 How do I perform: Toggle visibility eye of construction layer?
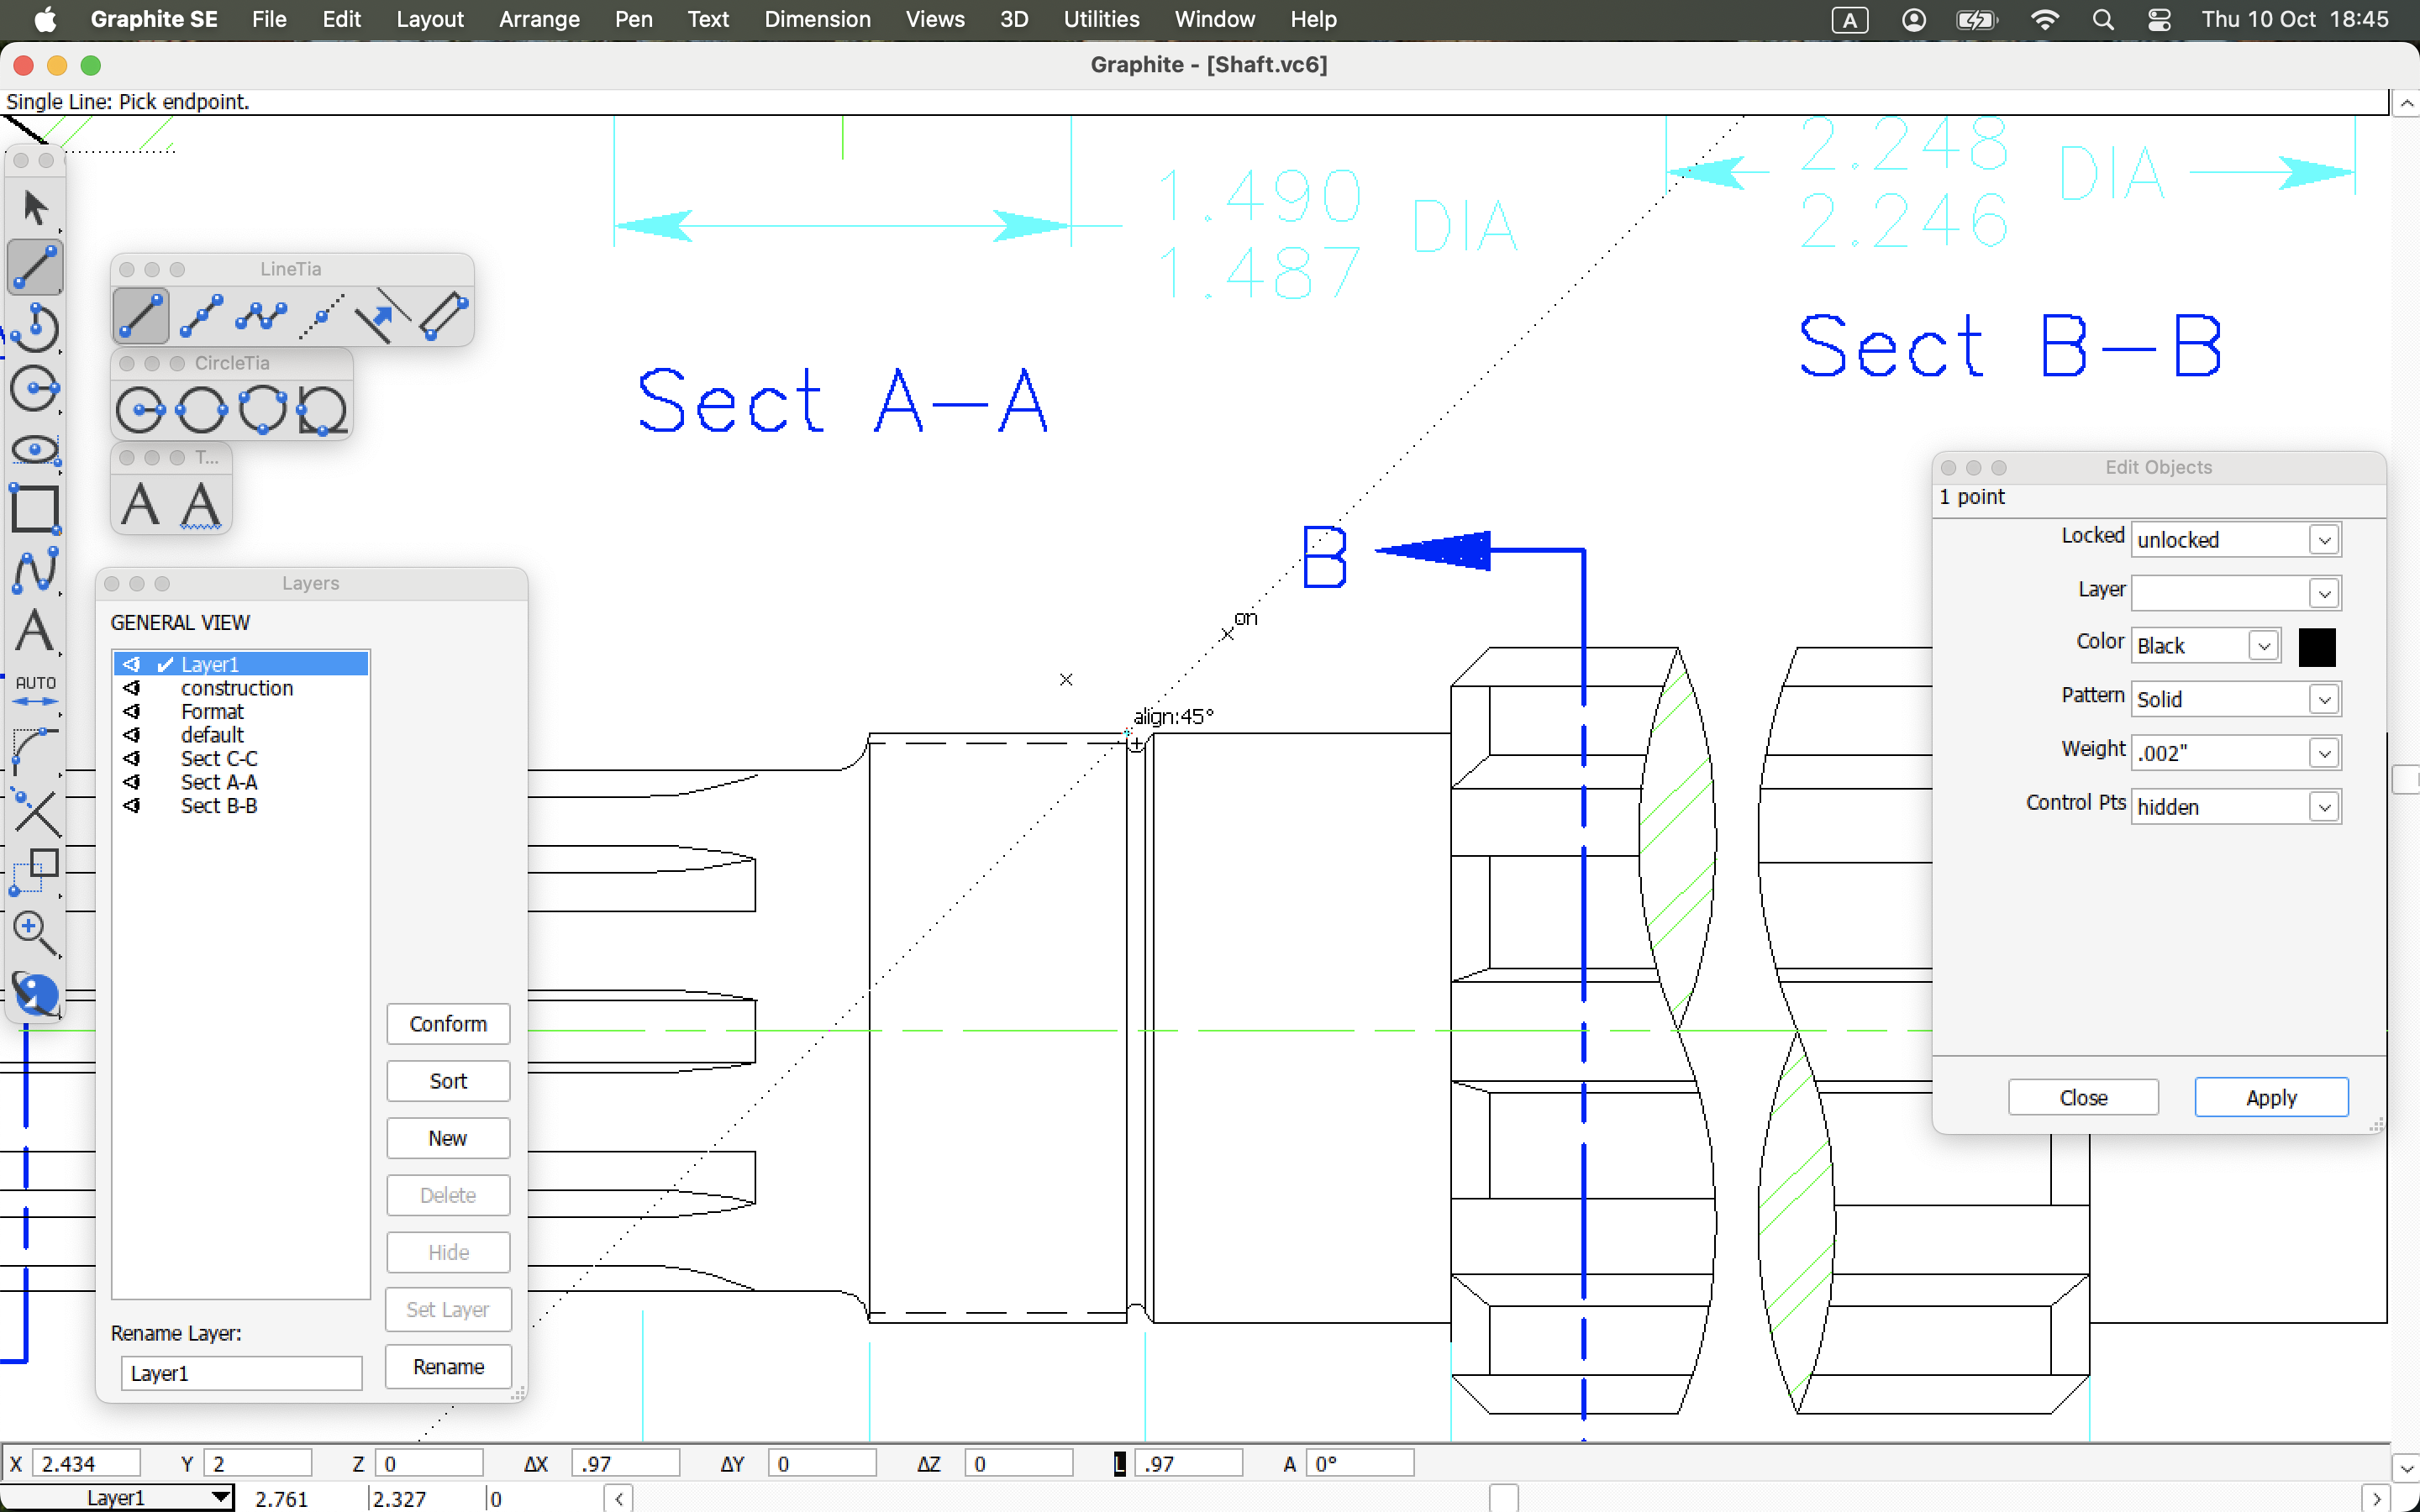coord(132,688)
